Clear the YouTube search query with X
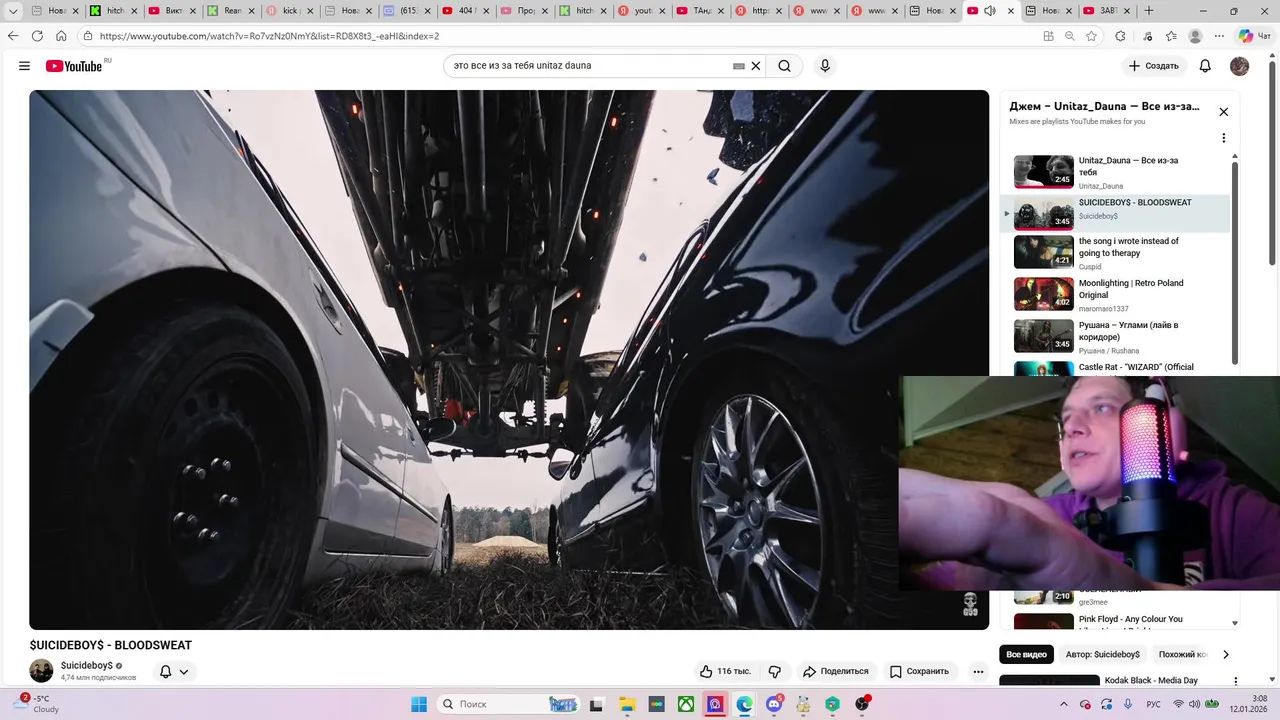Screen dimensions: 1280x720 pyautogui.click(x=756, y=66)
